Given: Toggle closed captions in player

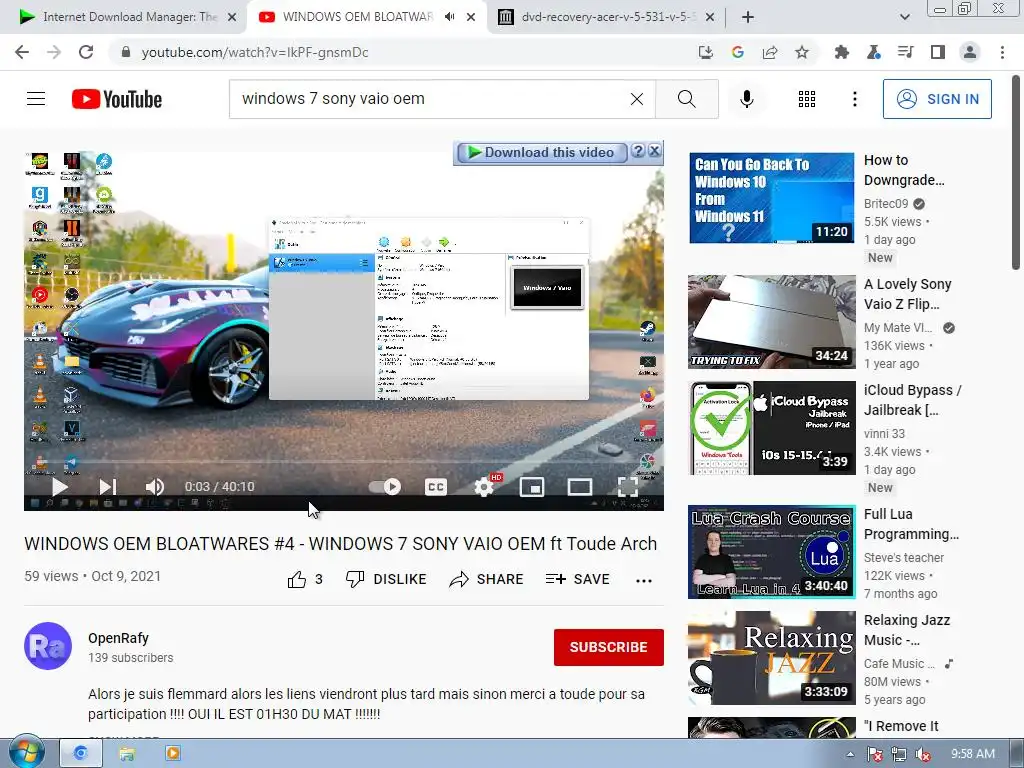Looking at the screenshot, I should click(436, 487).
